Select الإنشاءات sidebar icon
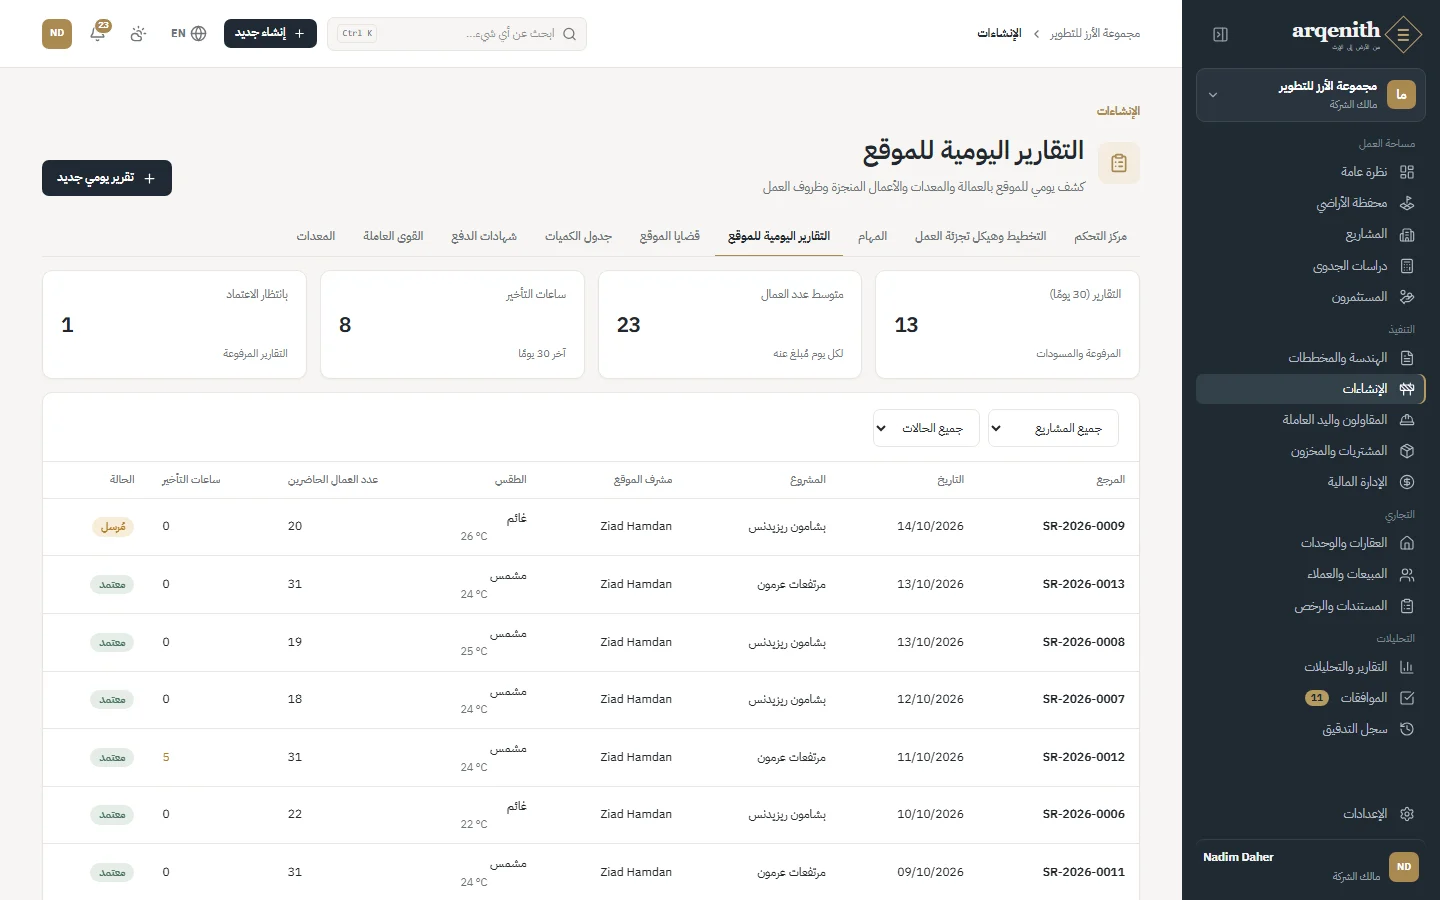The height and width of the screenshot is (900, 1440). 1407,389
